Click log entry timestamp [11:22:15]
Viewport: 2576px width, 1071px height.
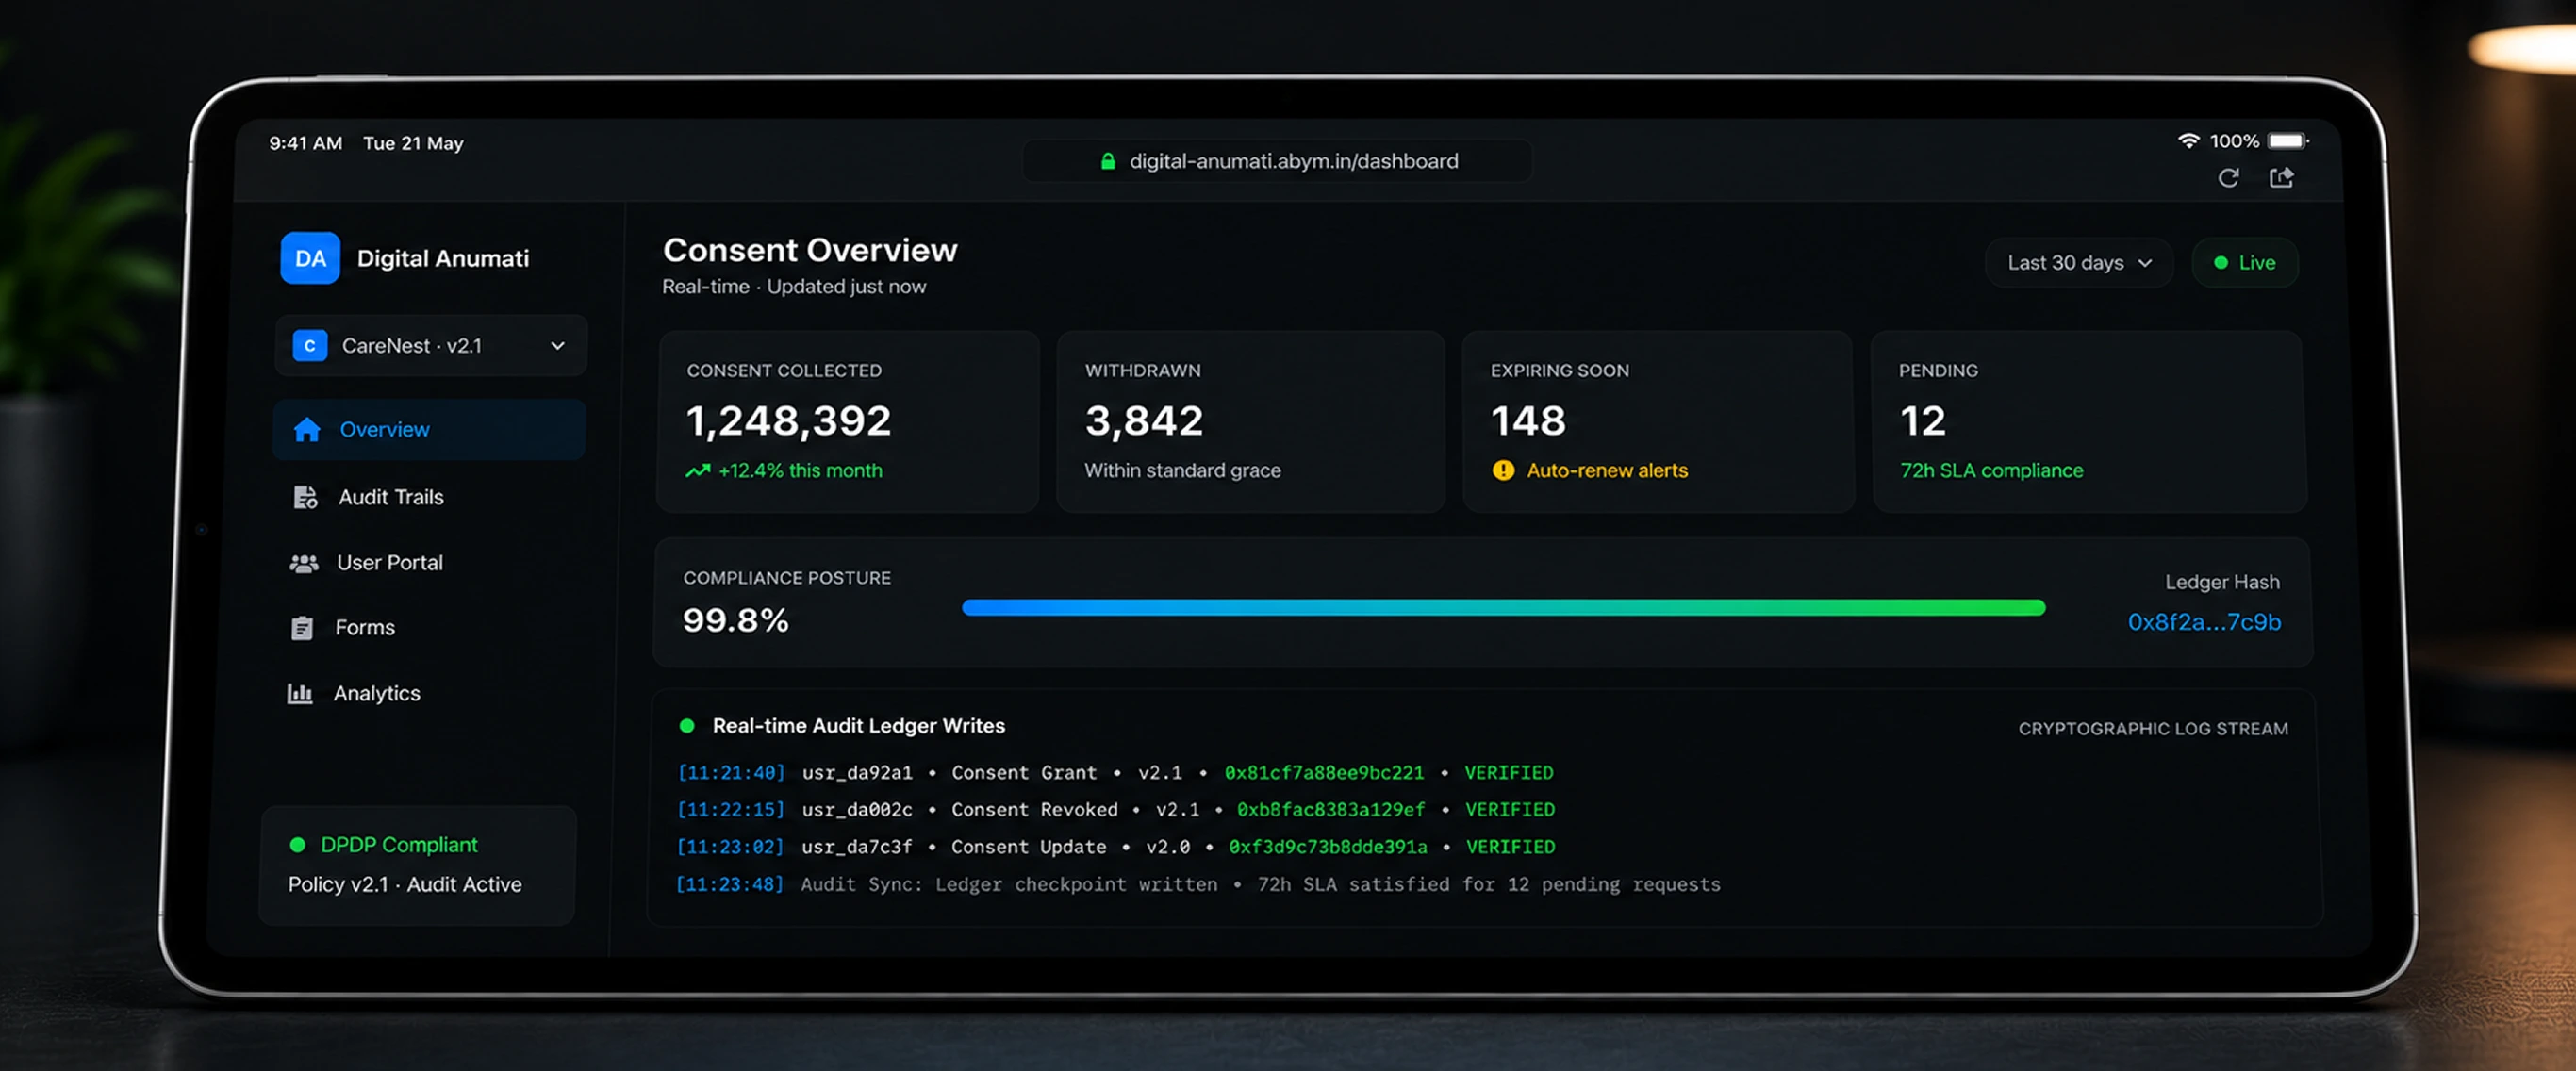[x=731, y=810]
